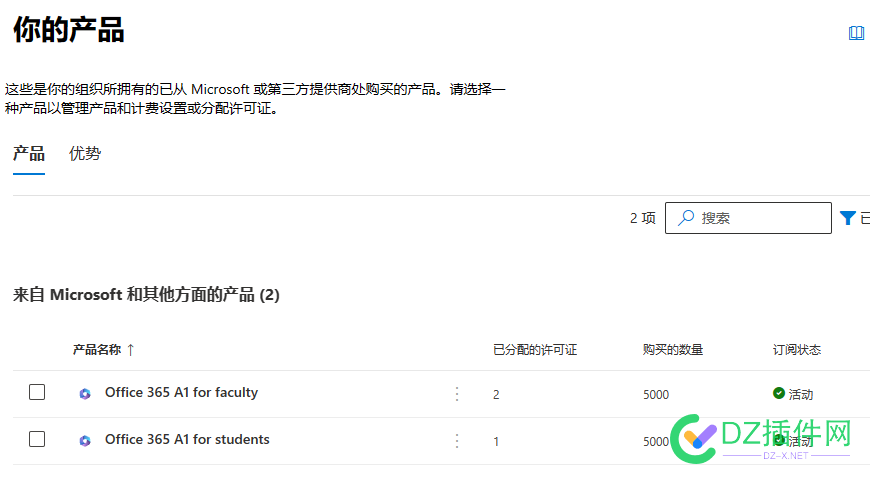Switch to the 优势 tab
The image size is (870, 479).
85,154
